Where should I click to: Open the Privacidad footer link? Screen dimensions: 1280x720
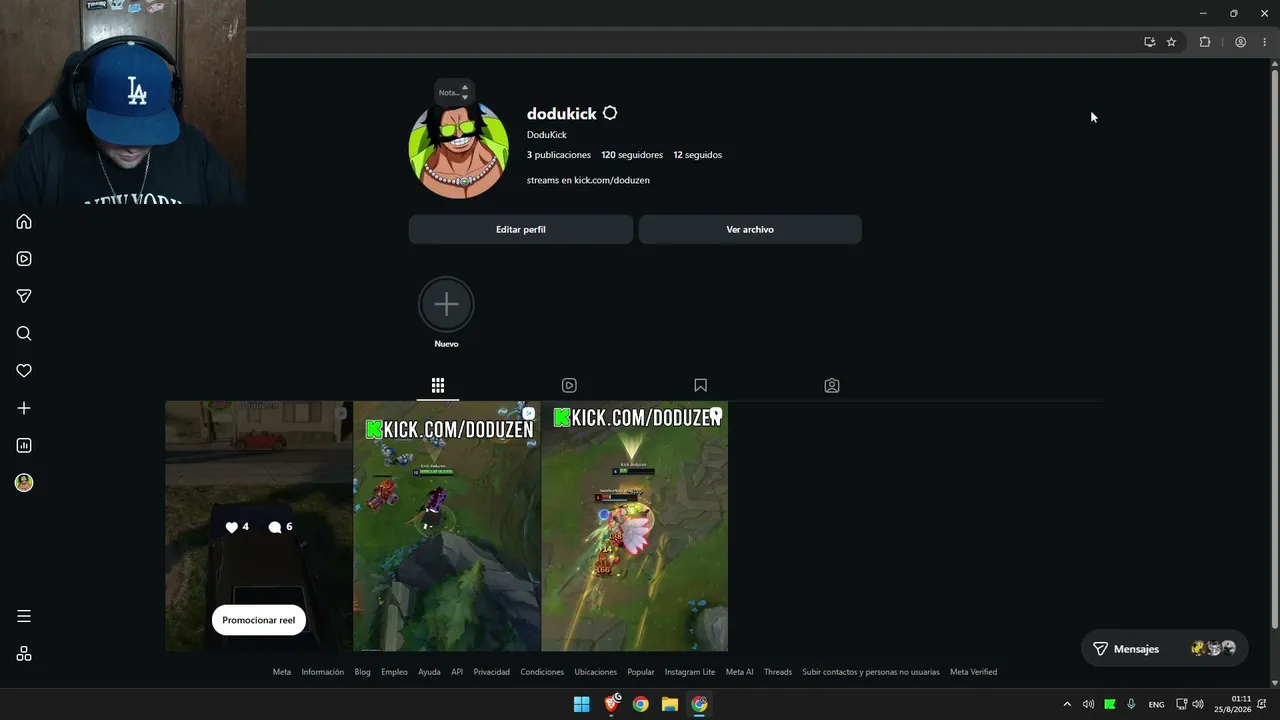coord(492,672)
